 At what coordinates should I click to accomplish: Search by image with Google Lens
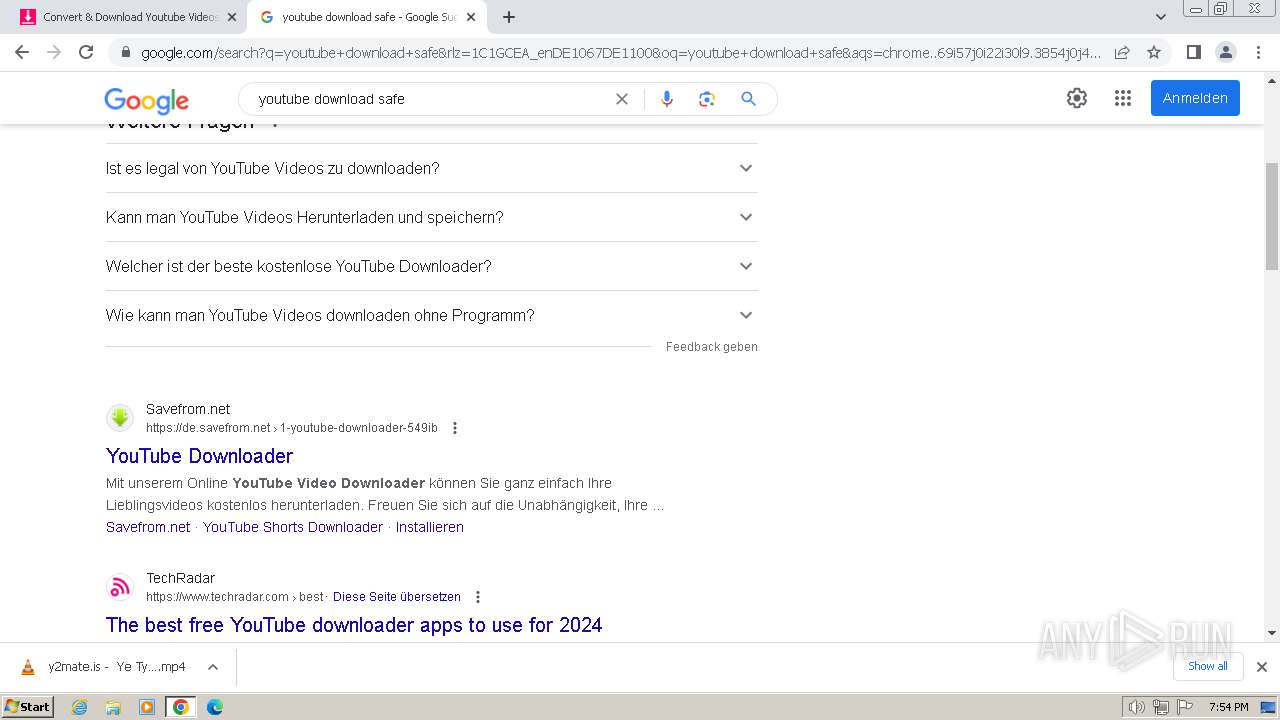tap(707, 99)
